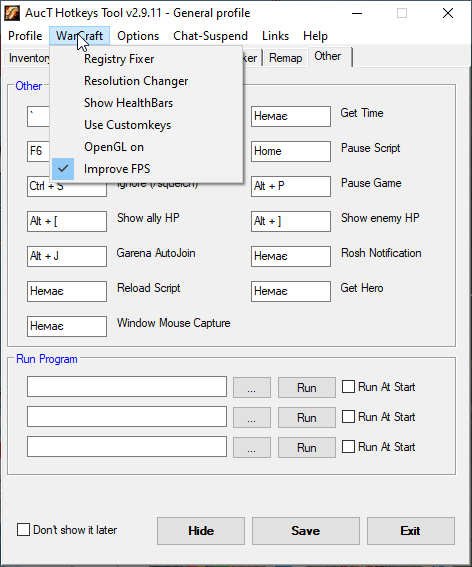Open the Chat-Suspend menu

211,36
